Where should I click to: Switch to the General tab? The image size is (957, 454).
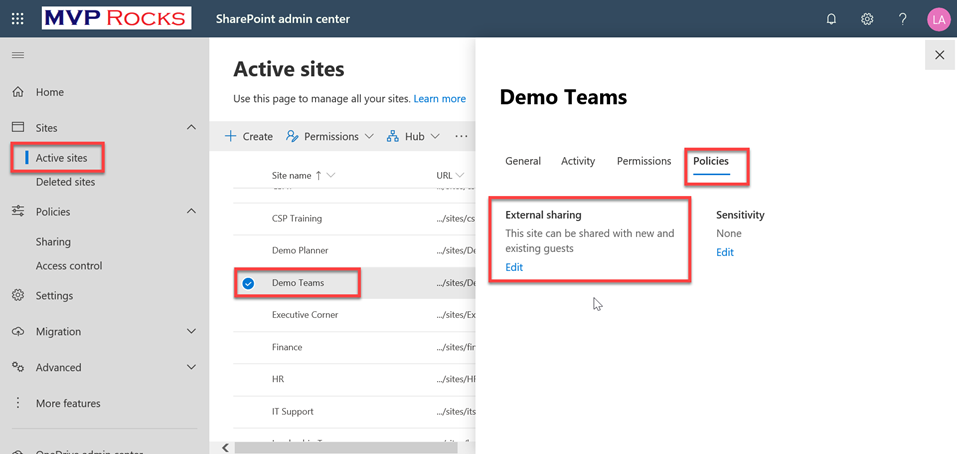[x=523, y=161]
